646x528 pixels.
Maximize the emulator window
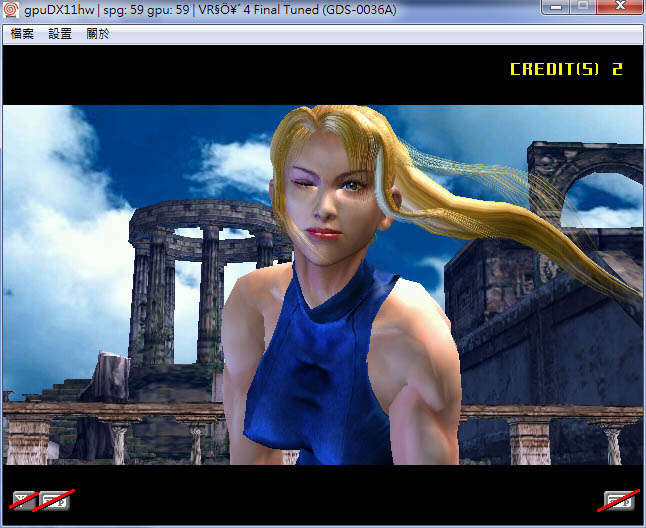coord(583,6)
